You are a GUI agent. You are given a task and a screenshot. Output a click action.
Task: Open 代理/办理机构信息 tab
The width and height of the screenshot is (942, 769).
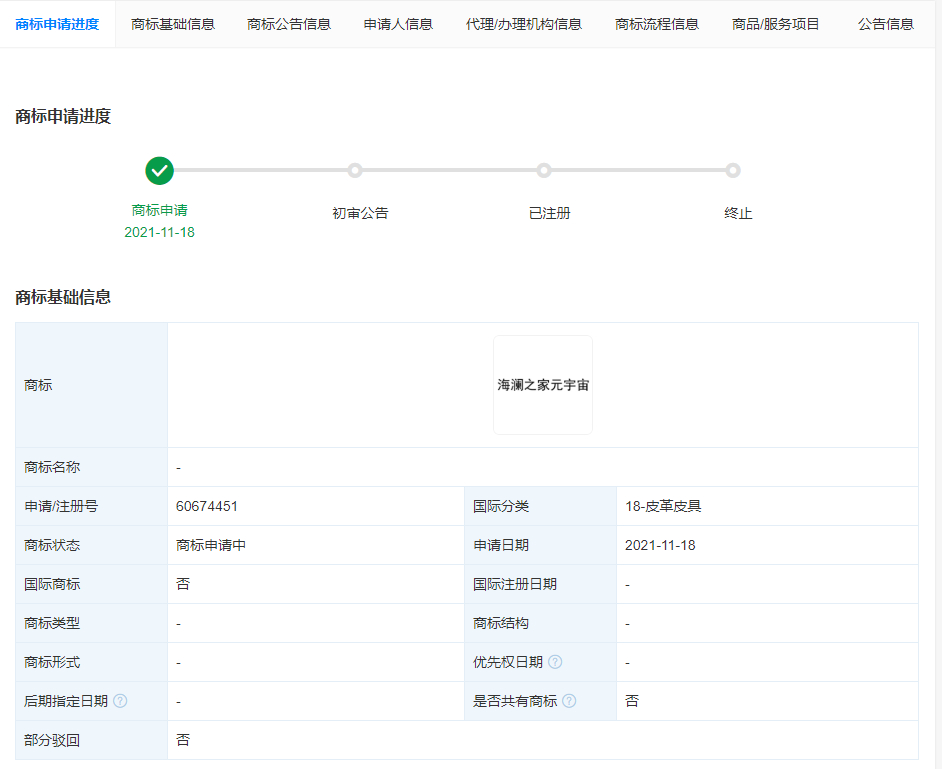pos(524,24)
